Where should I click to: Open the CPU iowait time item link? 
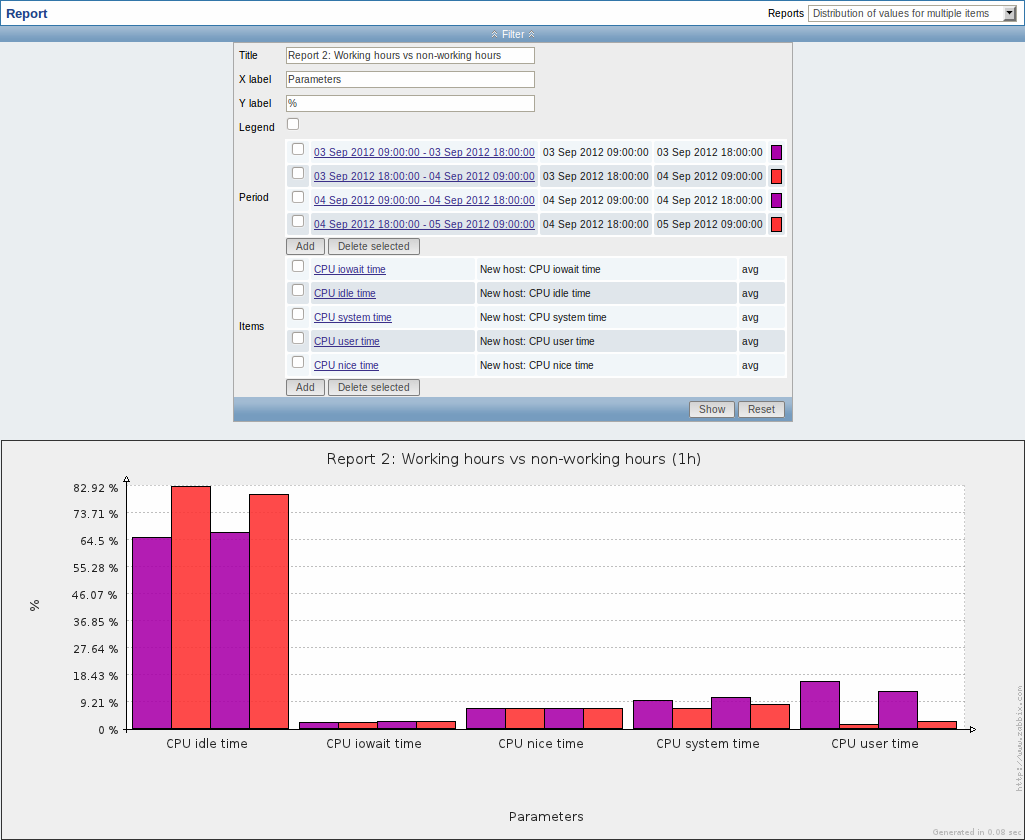350,269
